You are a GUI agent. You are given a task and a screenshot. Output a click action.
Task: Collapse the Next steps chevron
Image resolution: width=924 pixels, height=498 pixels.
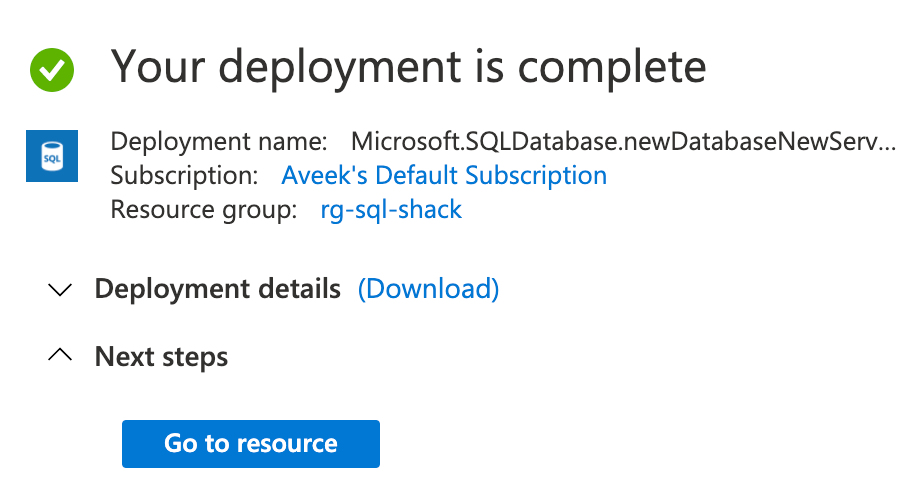point(61,355)
